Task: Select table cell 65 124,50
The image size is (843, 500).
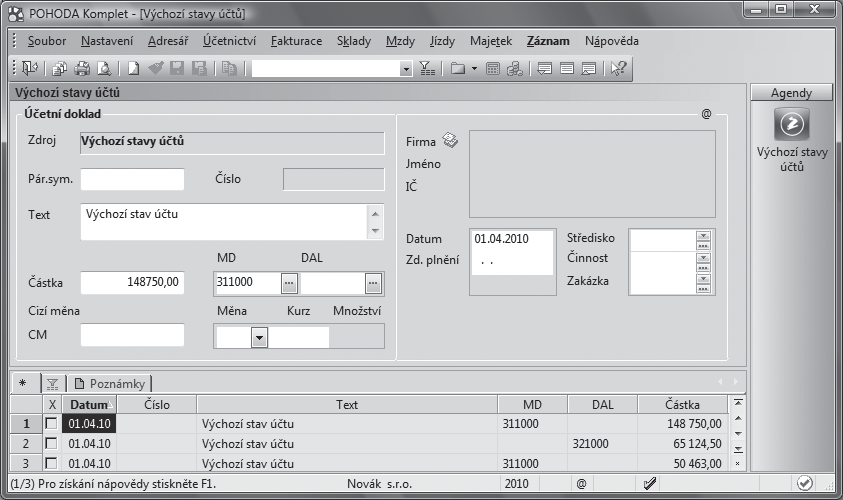Action: [x=683, y=444]
